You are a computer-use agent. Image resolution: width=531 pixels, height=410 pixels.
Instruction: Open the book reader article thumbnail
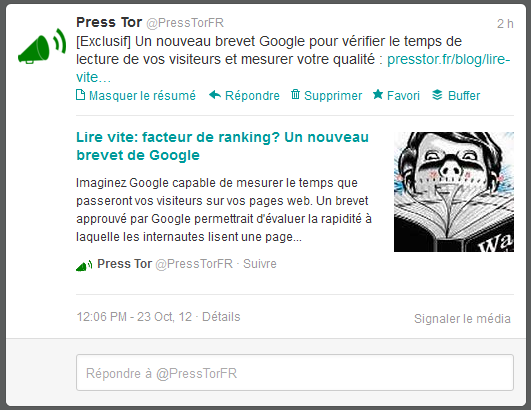click(454, 192)
